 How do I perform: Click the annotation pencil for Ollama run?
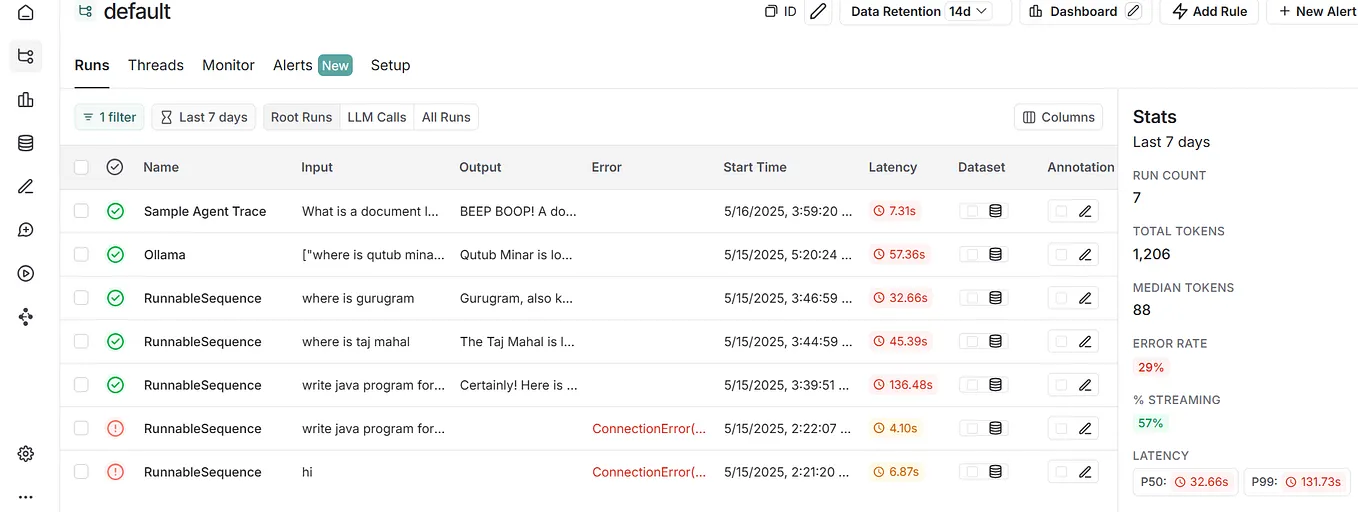pos(1085,255)
